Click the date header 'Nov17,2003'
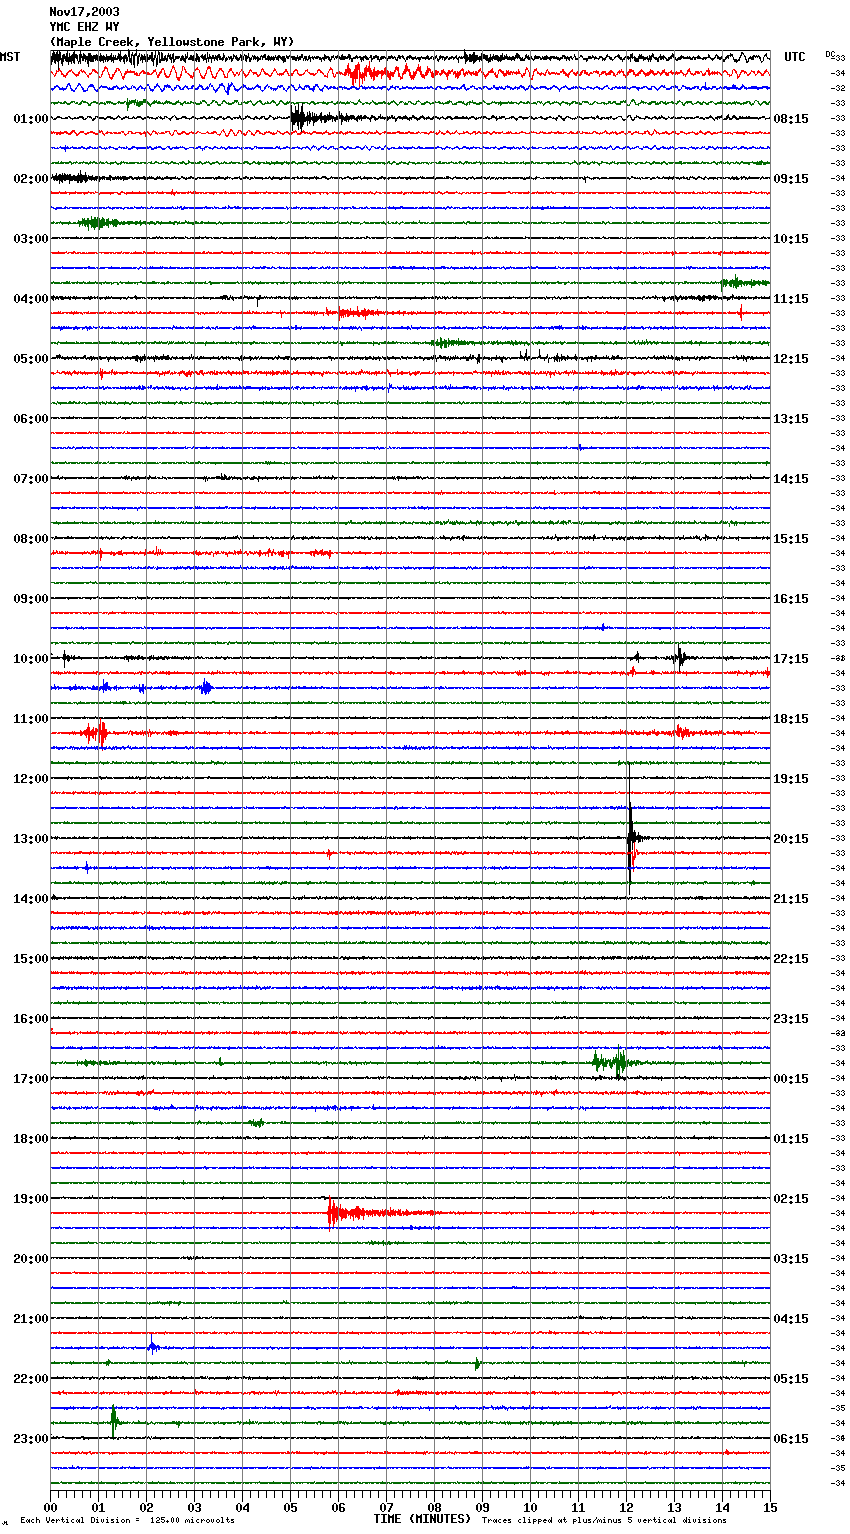The width and height of the screenshot is (850, 1534). coord(84,12)
